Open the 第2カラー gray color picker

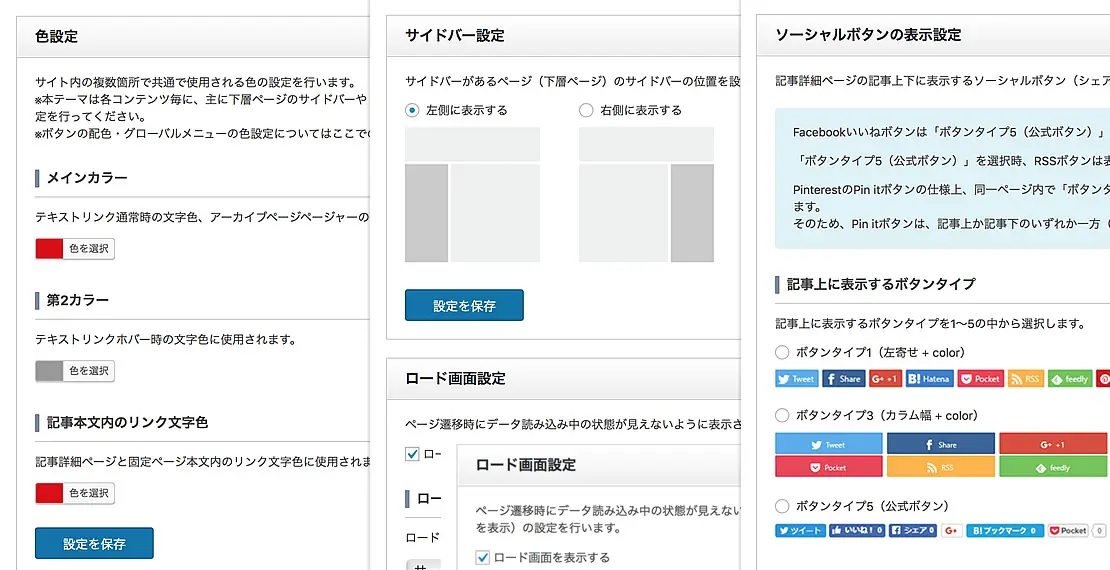click(x=75, y=371)
